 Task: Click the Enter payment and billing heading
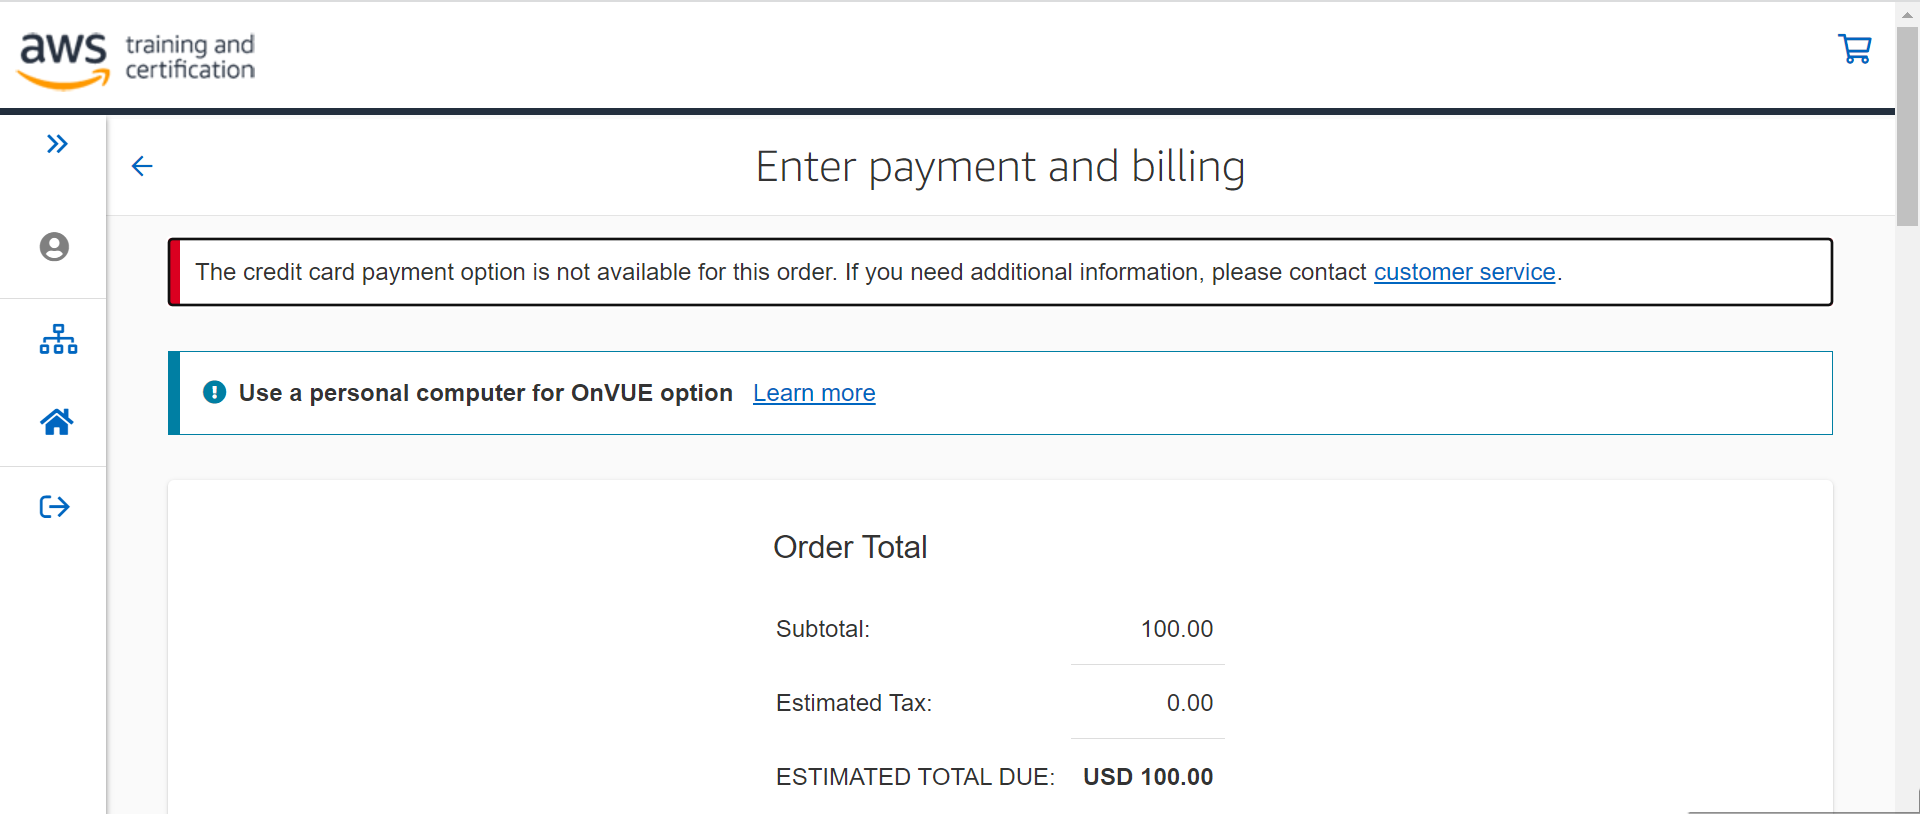pos(1000,167)
